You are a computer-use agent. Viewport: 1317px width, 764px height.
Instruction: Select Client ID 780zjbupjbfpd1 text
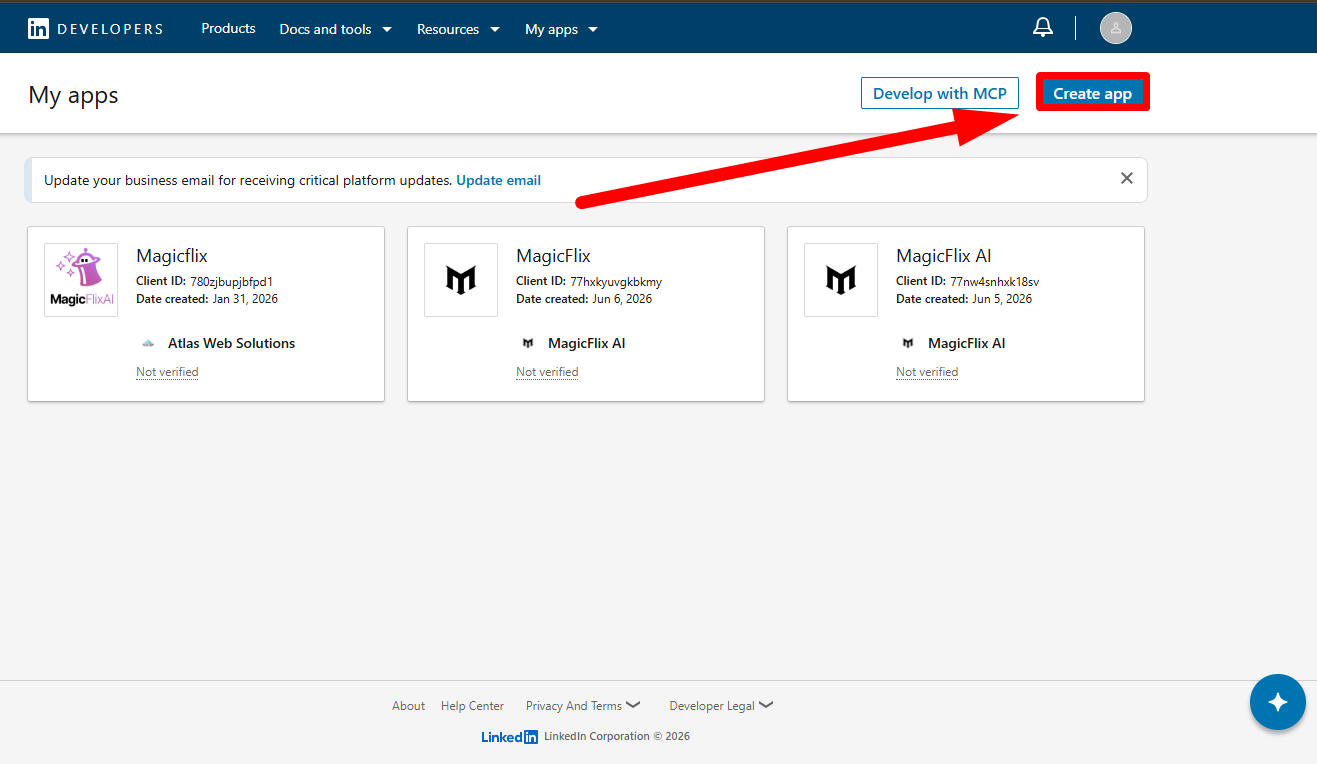[204, 281]
